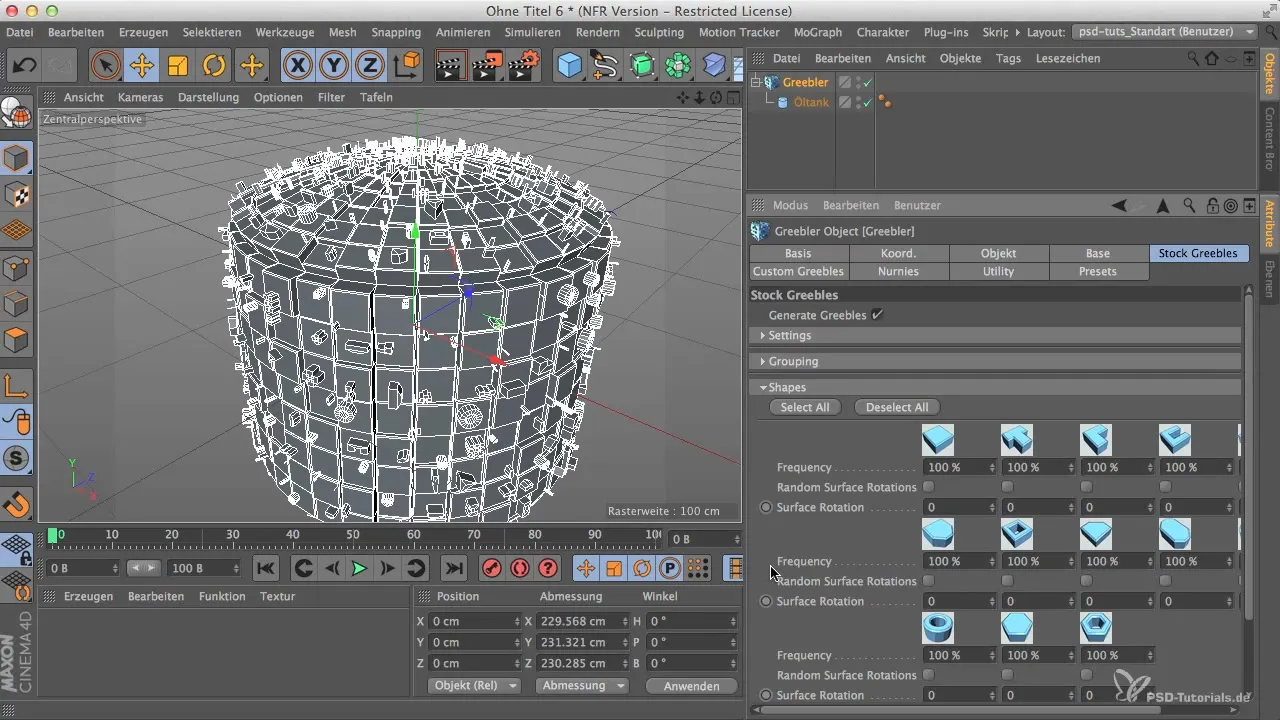The width and height of the screenshot is (1280, 720).
Task: Open the Objekte side tab
Action: point(1270,73)
